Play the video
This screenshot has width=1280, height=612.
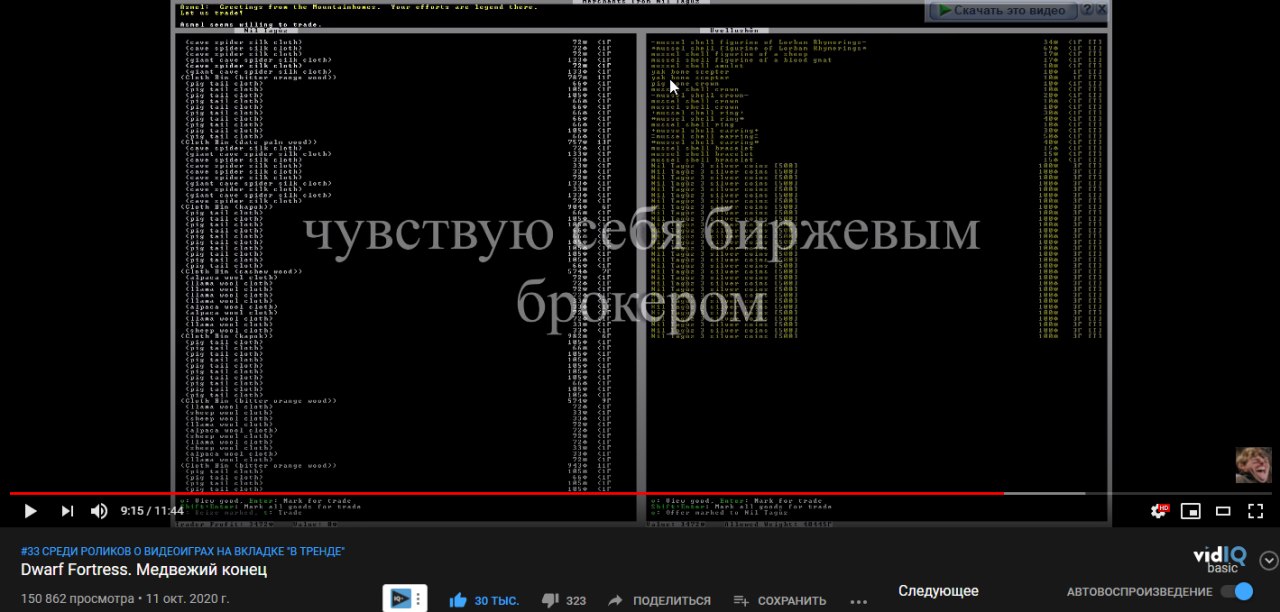[x=30, y=511]
